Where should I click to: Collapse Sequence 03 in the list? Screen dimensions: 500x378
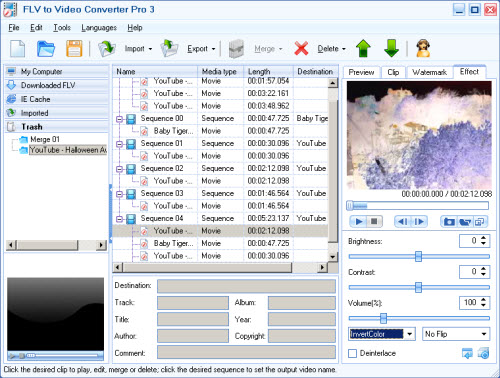click(x=119, y=194)
